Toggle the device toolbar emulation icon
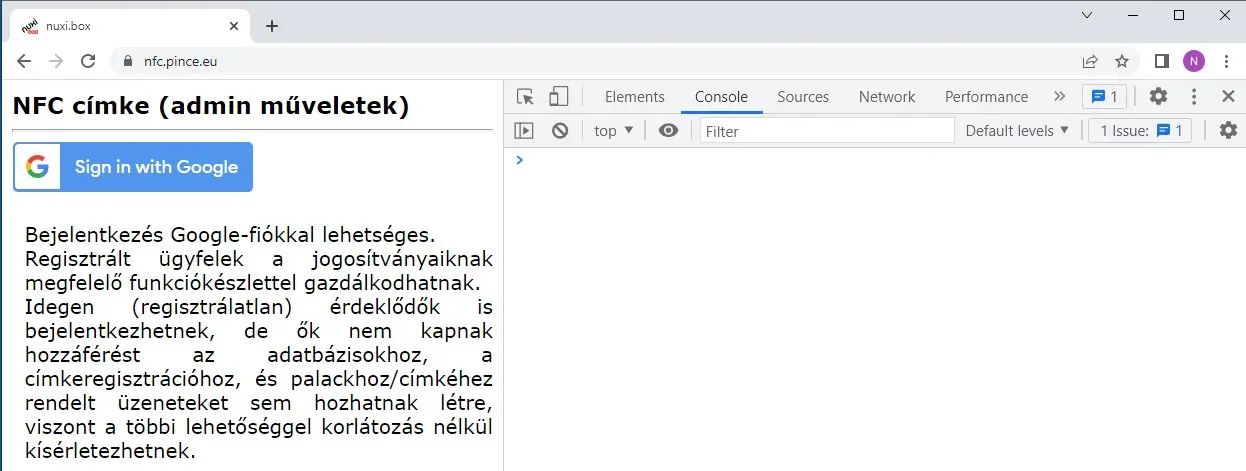 pyautogui.click(x=558, y=97)
